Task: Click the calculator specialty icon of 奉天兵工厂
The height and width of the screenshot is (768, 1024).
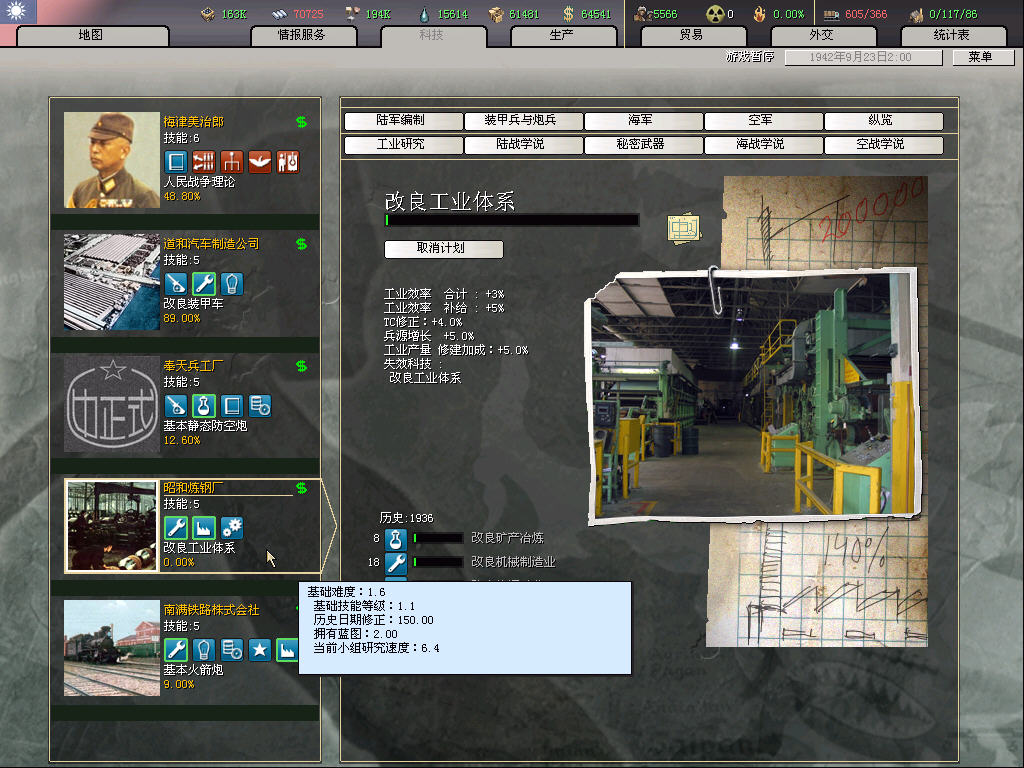Action: [260, 406]
